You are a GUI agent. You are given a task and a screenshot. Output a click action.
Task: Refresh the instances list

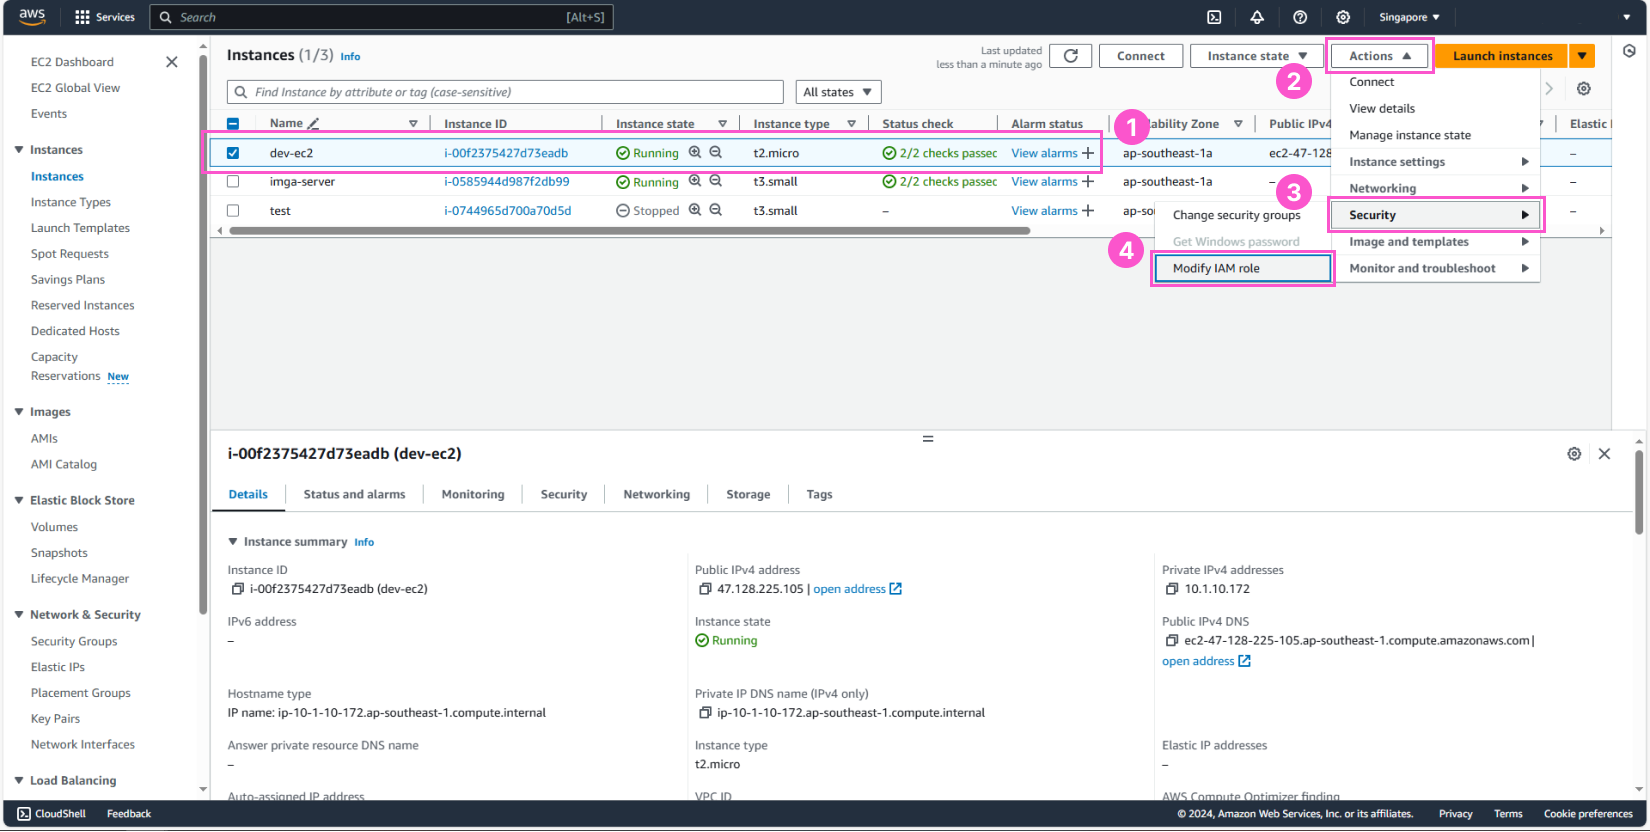(x=1071, y=56)
